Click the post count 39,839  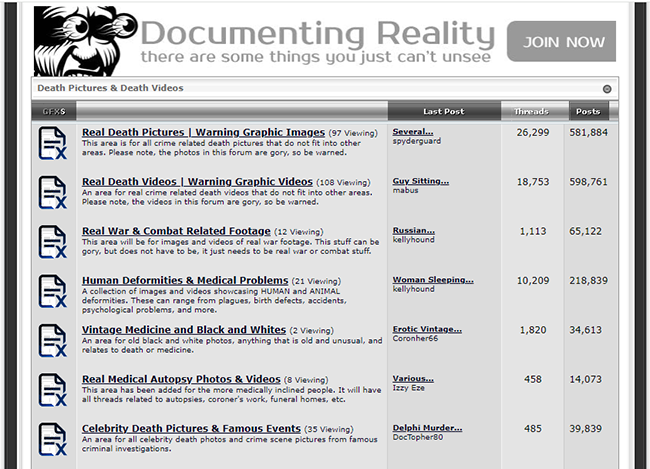point(585,428)
